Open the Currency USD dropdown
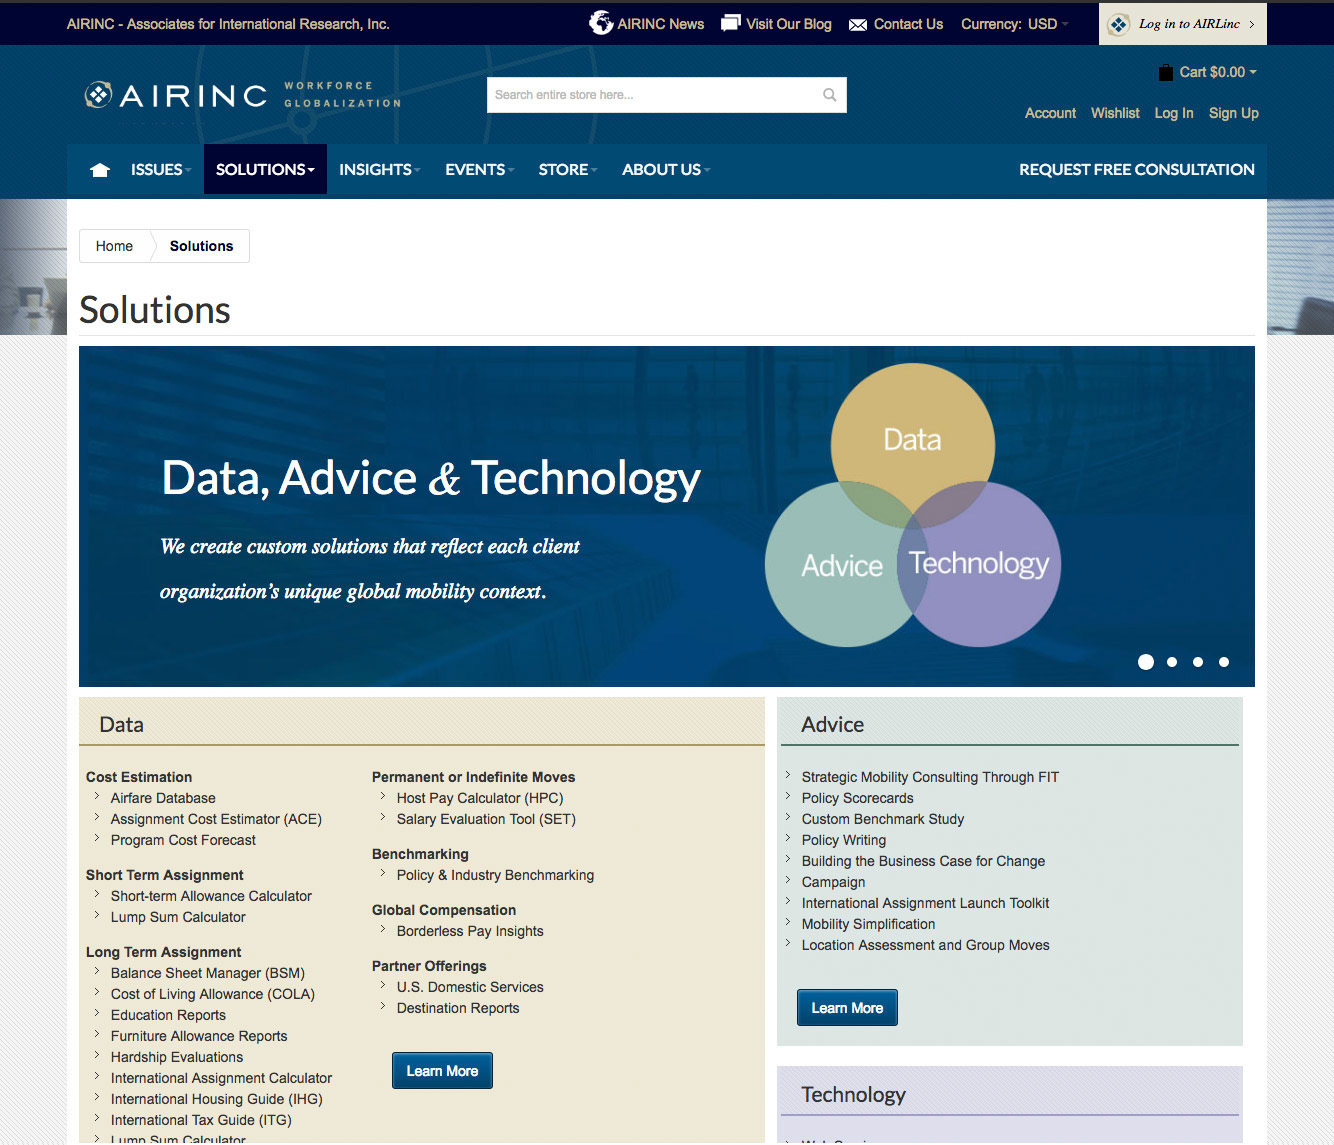This screenshot has width=1334, height=1145. coord(1015,24)
